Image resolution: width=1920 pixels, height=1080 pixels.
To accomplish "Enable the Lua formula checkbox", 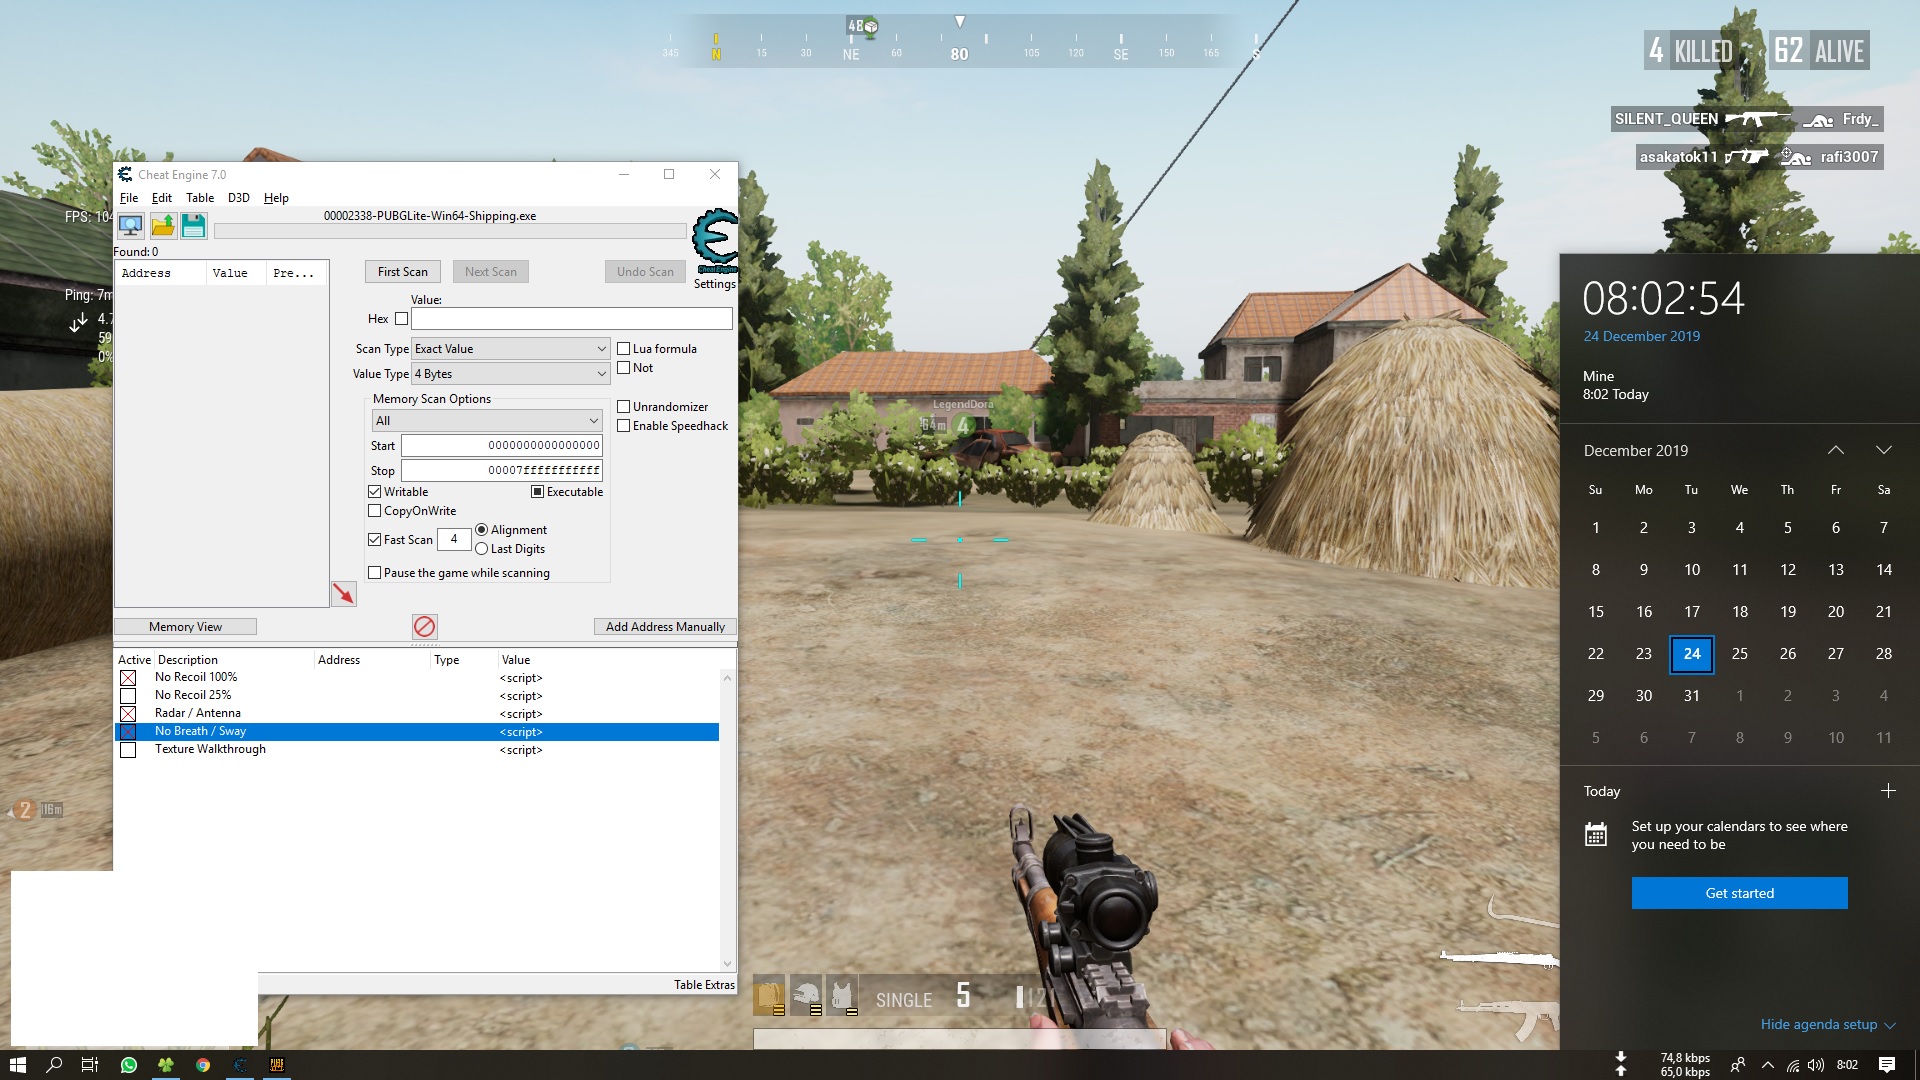I will pyautogui.click(x=623, y=349).
